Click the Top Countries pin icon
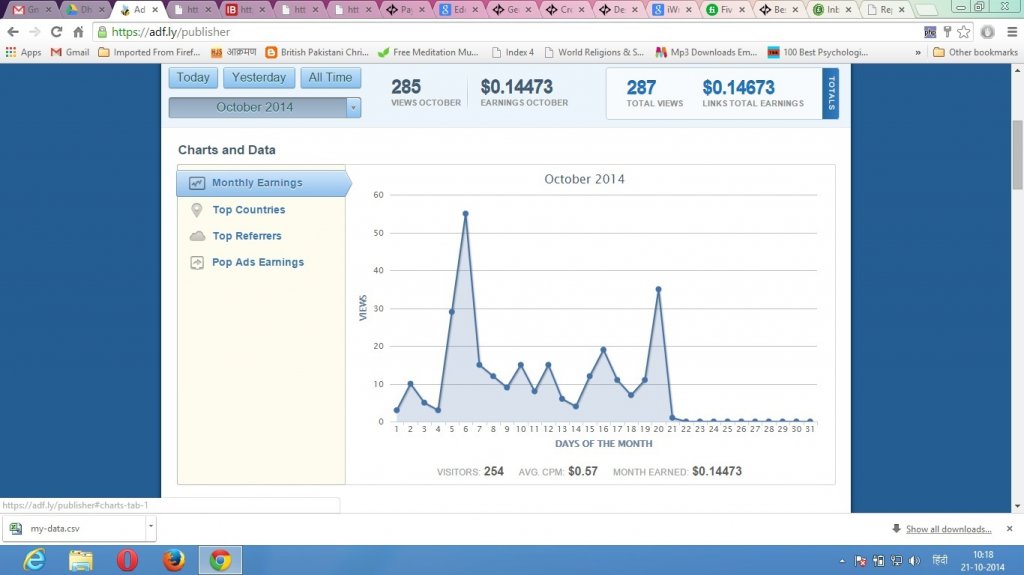This screenshot has width=1024, height=575. [x=196, y=210]
